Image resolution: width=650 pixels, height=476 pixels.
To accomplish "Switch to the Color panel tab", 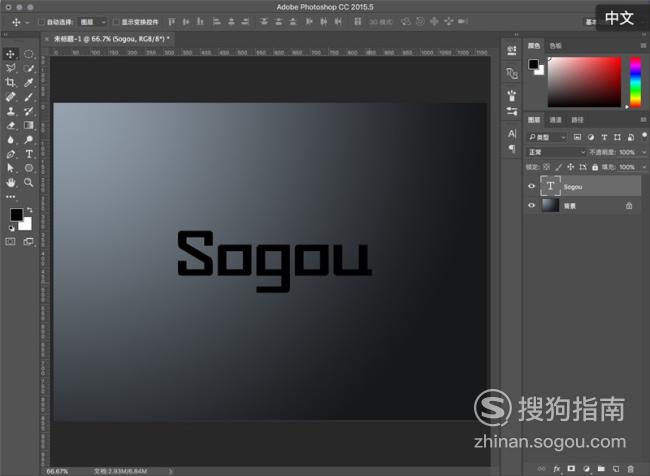I will 534,45.
